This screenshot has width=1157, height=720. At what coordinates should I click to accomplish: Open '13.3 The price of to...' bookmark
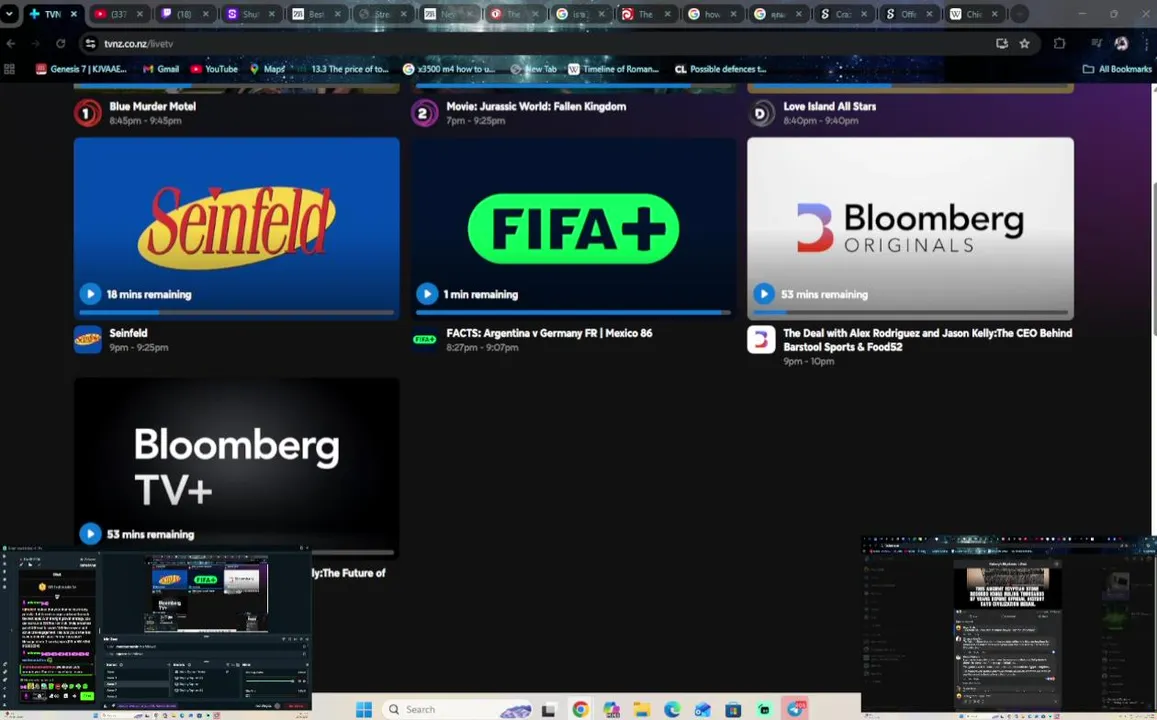point(344,69)
